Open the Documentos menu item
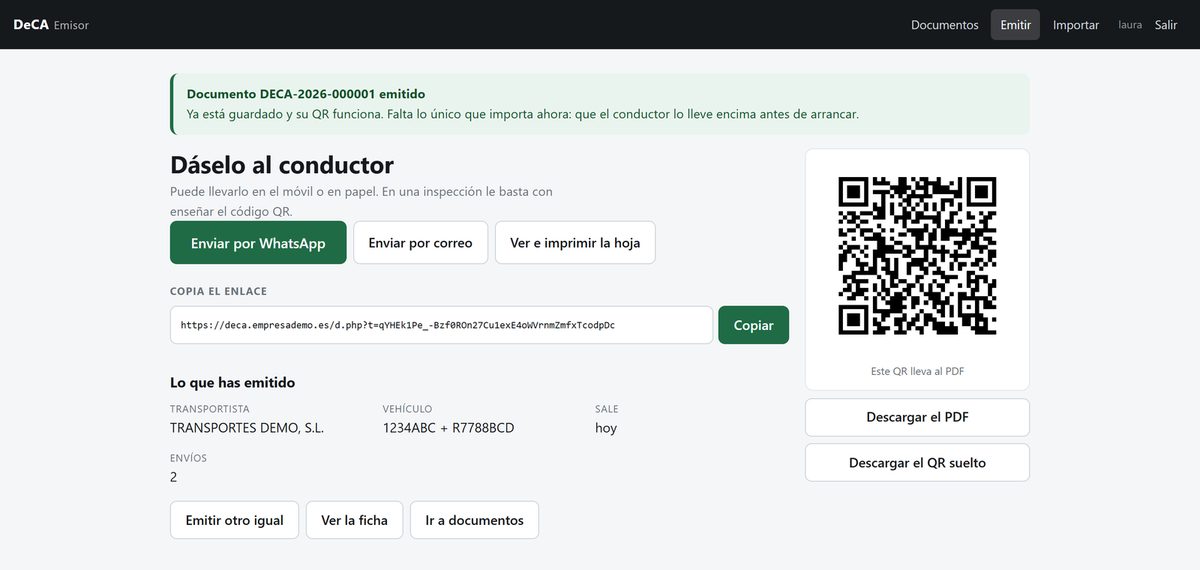Viewport: 1200px width, 570px height. 944,25
